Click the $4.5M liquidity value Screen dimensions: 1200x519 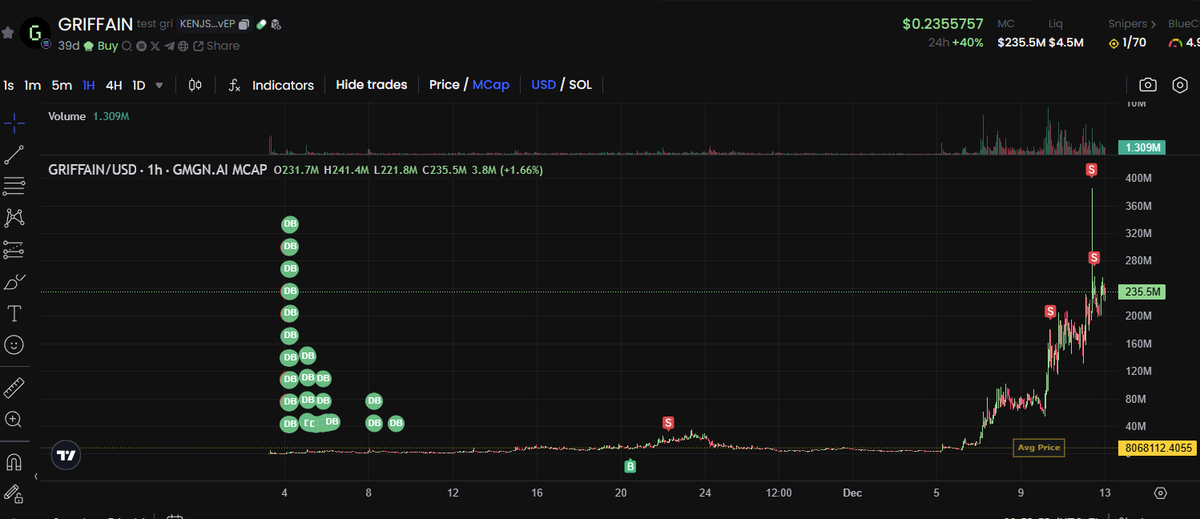coord(1066,43)
